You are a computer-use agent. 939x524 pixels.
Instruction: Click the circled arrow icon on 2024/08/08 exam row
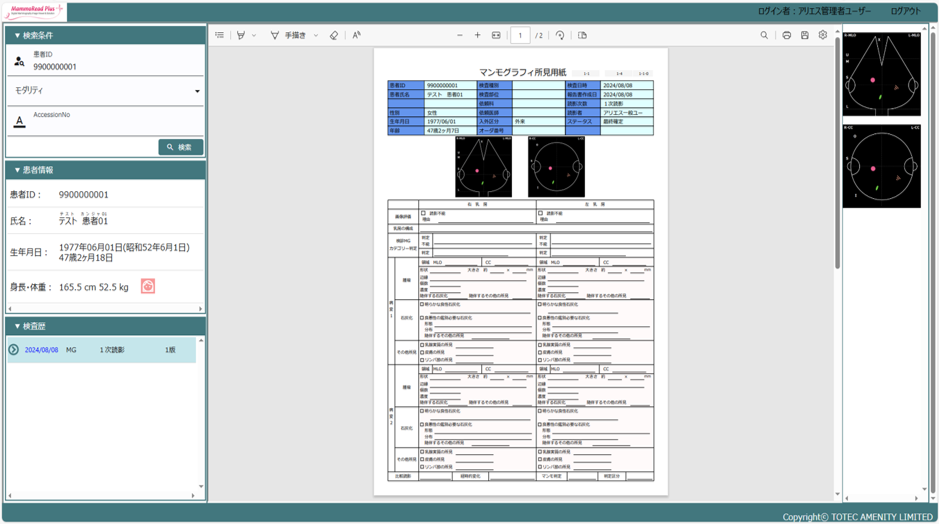pos(13,349)
